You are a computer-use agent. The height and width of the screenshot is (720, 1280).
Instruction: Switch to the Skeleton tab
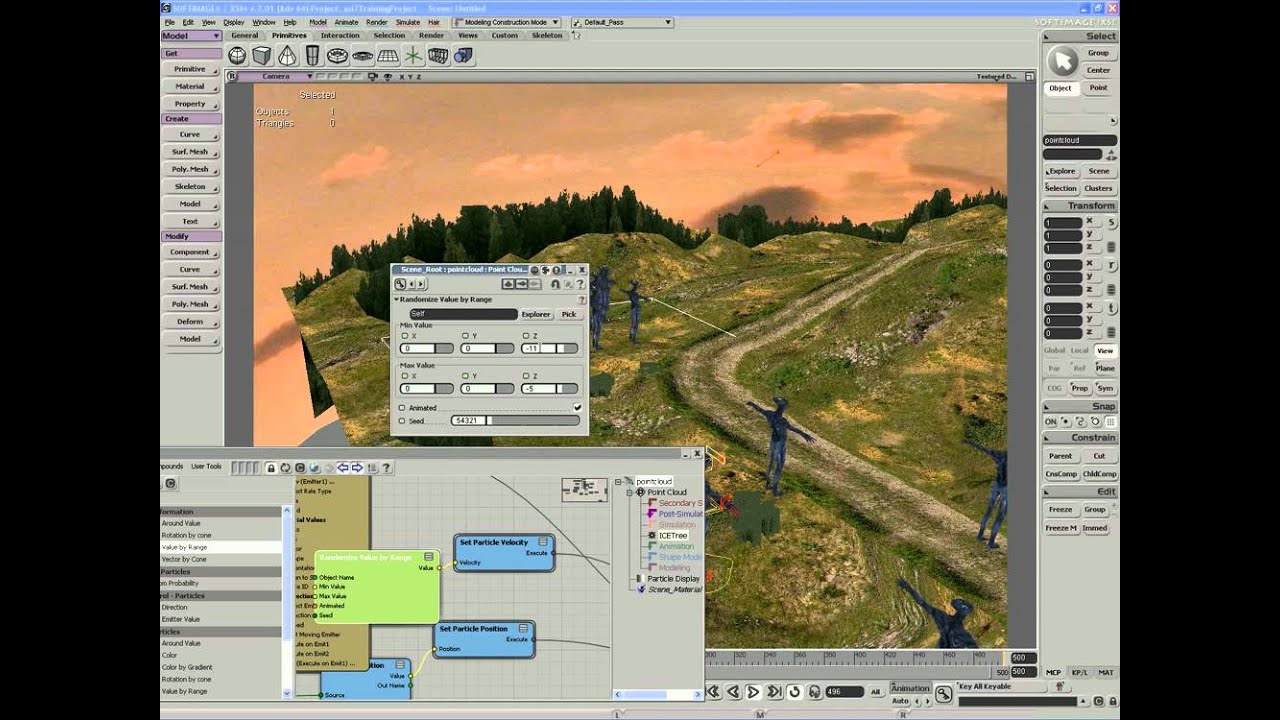(547, 35)
